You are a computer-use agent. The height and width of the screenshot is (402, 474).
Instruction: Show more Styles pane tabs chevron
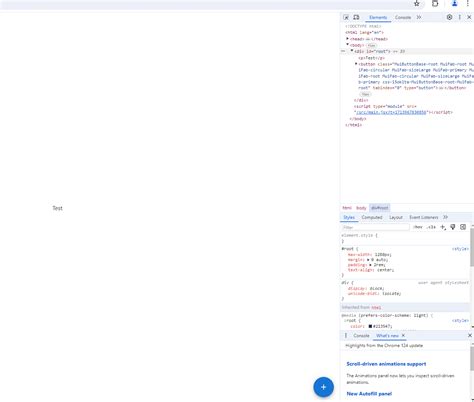[445, 217]
